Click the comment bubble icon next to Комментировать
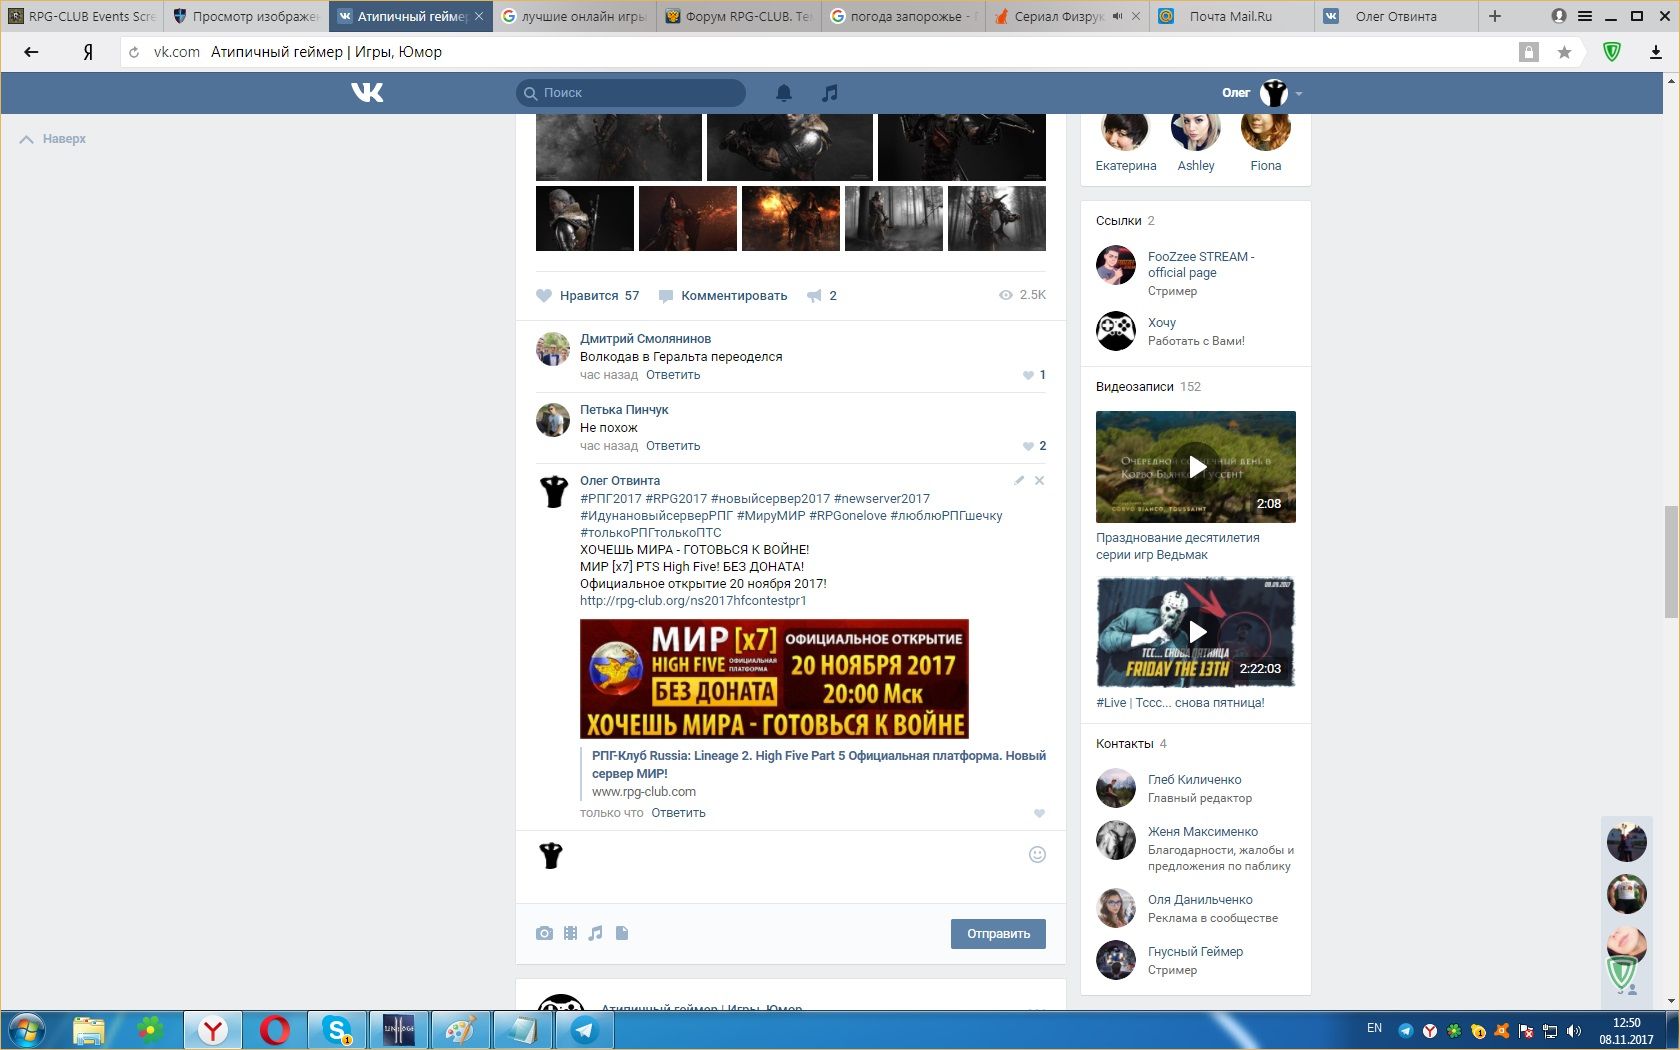 point(666,296)
